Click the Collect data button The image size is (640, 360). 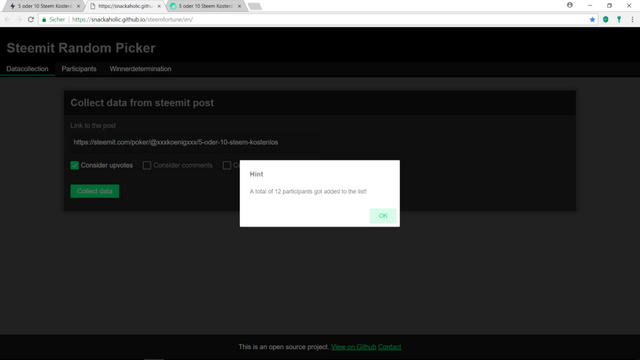95,191
